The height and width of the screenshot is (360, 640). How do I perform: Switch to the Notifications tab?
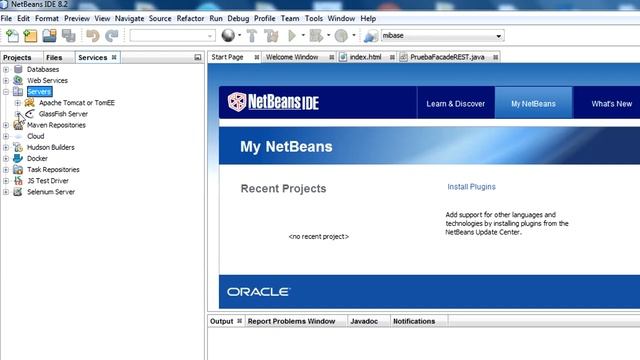coord(414,321)
